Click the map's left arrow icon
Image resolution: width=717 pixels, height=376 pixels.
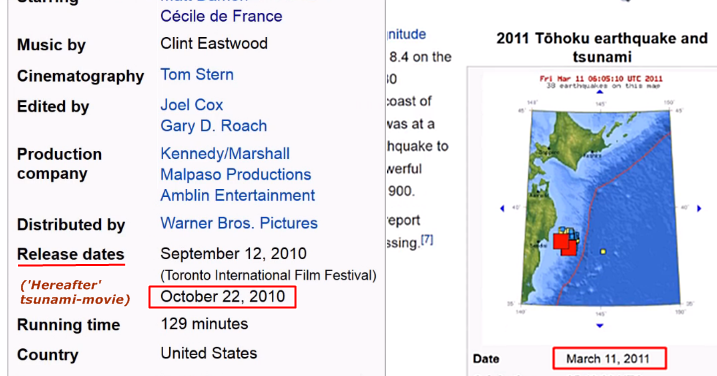click(502, 209)
